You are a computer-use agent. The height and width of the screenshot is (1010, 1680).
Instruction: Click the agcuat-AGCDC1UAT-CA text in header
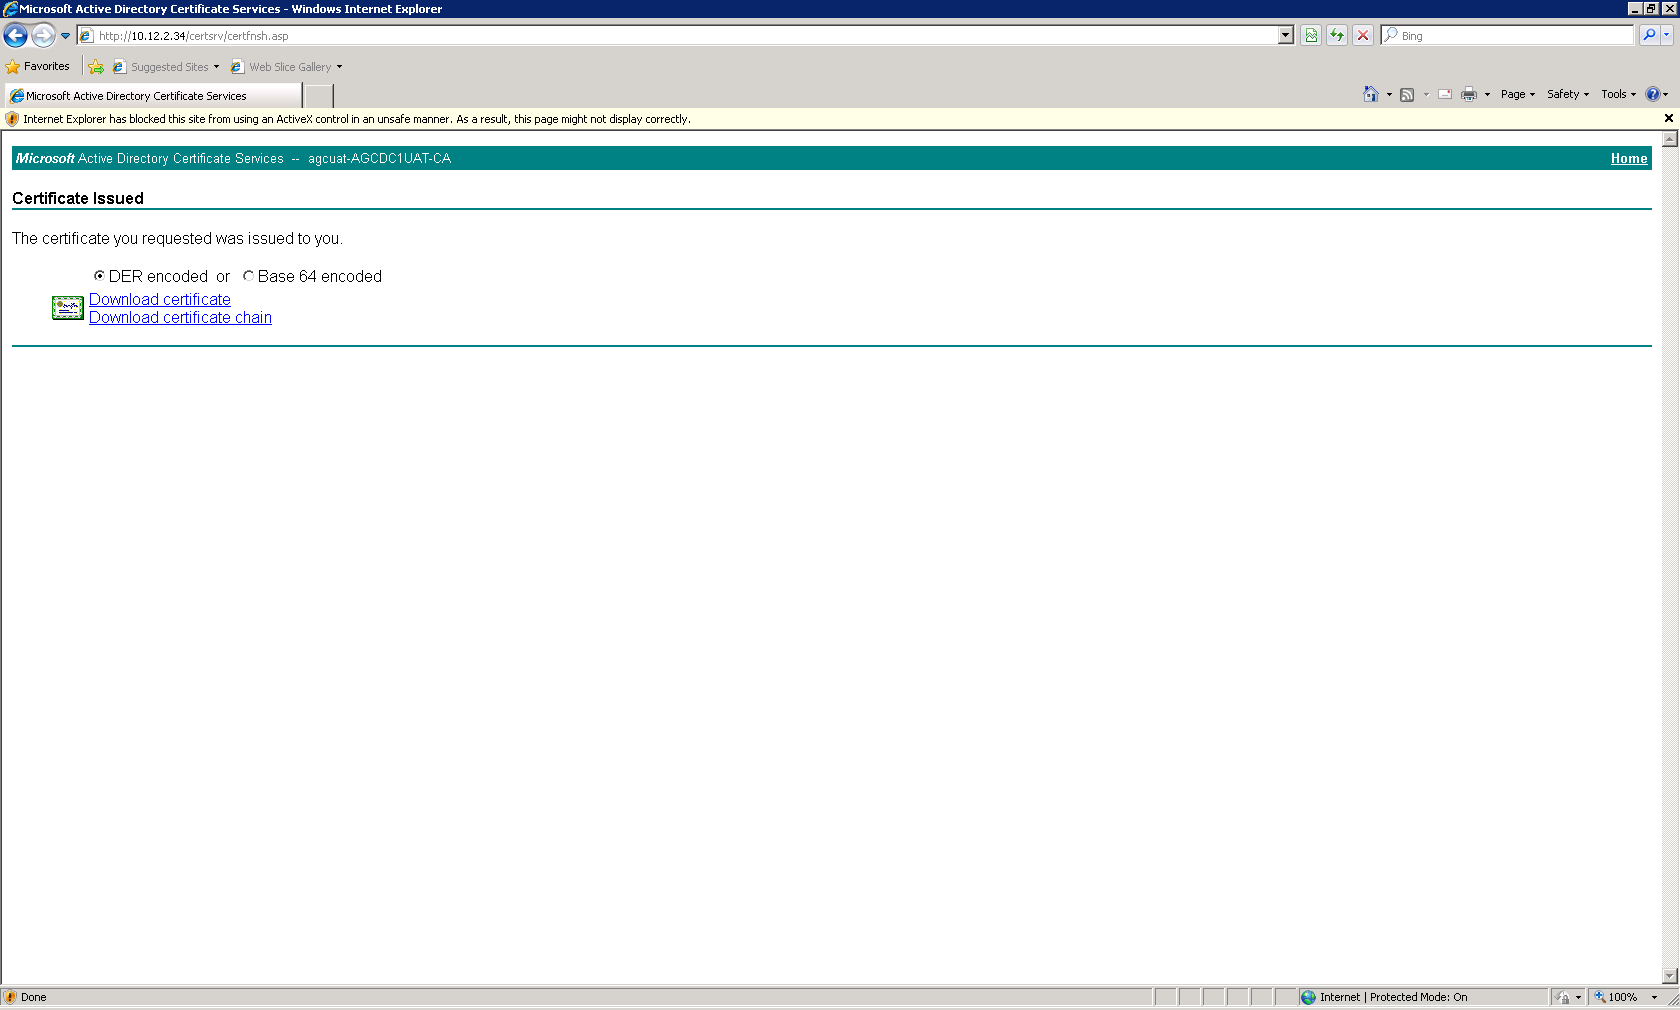pos(379,158)
